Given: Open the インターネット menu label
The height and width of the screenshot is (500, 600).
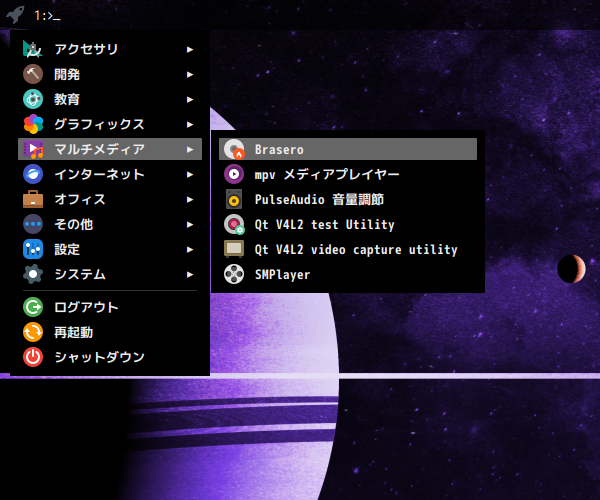Looking at the screenshot, I should pyautogui.click(x=99, y=174).
